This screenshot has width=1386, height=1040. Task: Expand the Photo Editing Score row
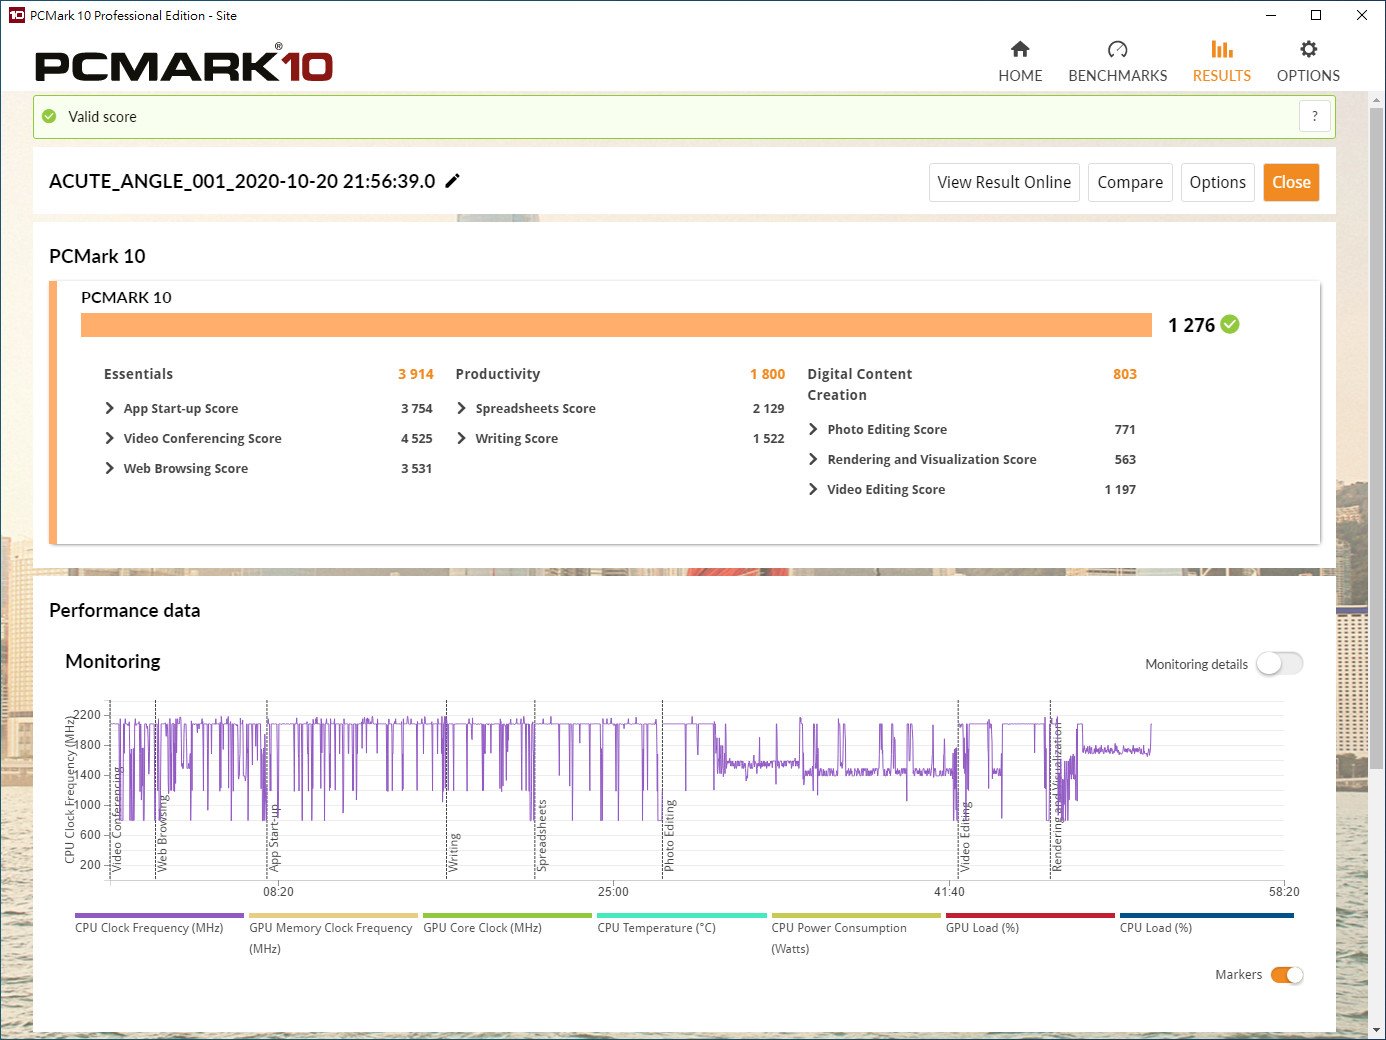(813, 429)
